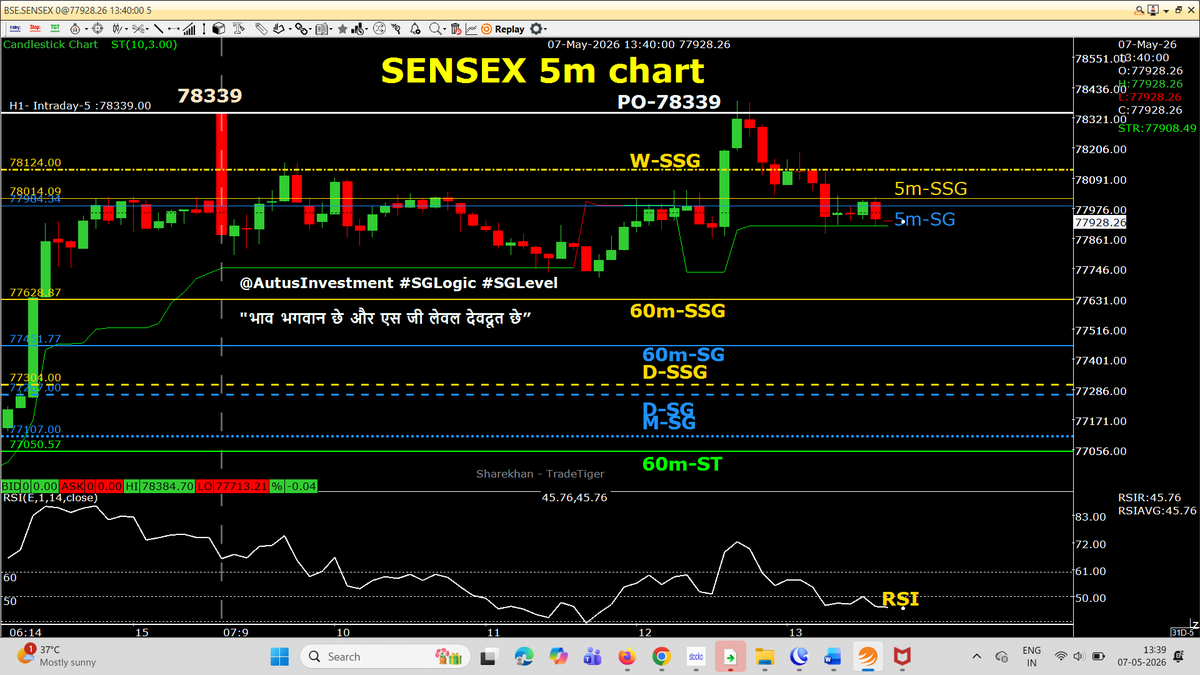Click the TGT target marker icon
The image size is (1200, 675).
point(55,29)
